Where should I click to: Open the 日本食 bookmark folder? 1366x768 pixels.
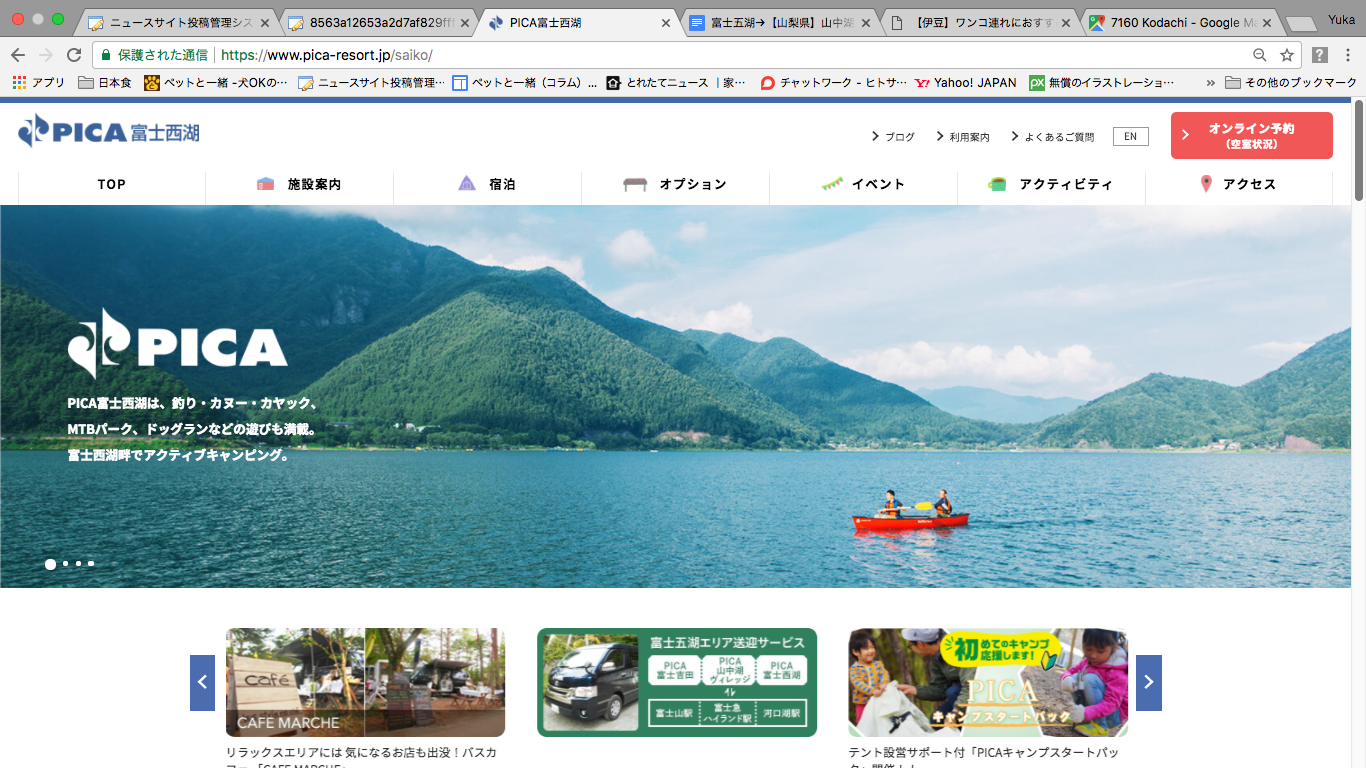point(105,83)
